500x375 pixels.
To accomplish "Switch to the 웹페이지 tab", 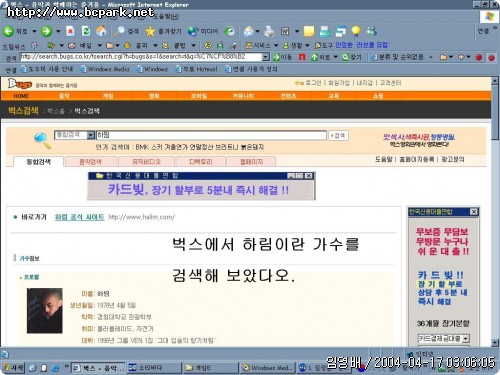I will tap(251, 162).
